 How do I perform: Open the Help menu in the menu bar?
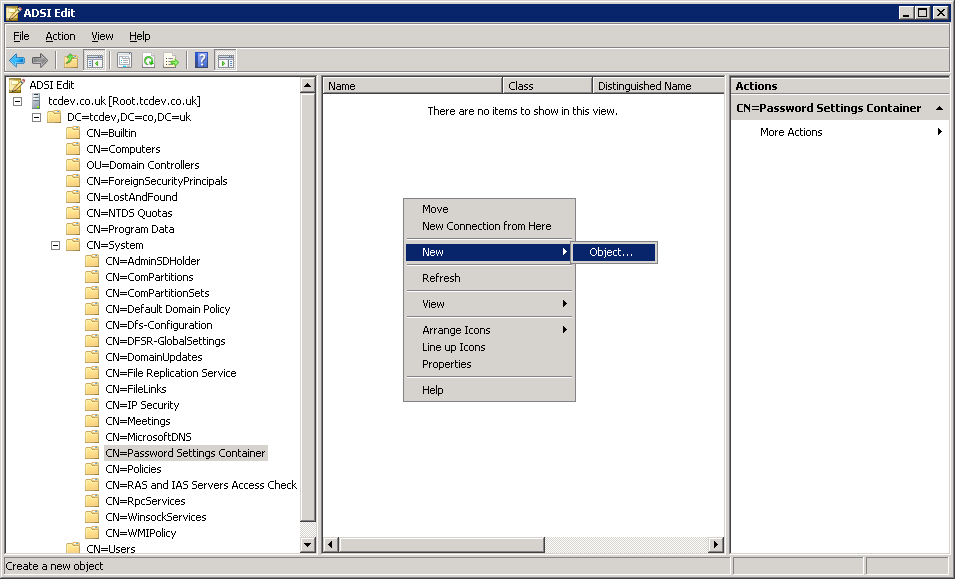139,37
